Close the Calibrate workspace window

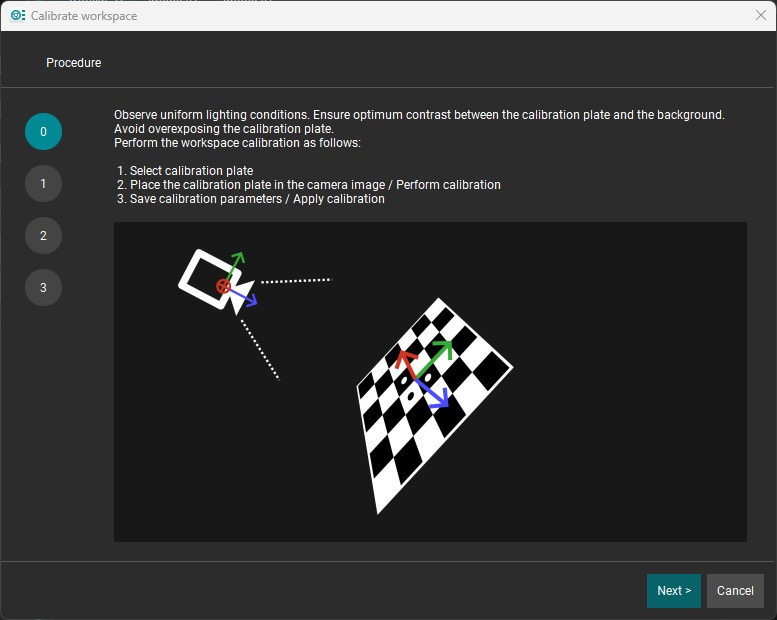pos(761,15)
